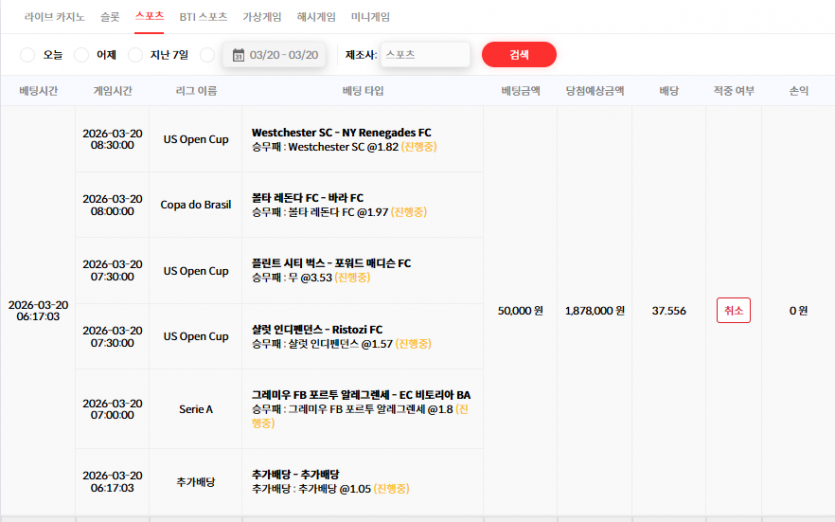Click the Westchester SC - NY Renegades FC match

click(x=341, y=132)
